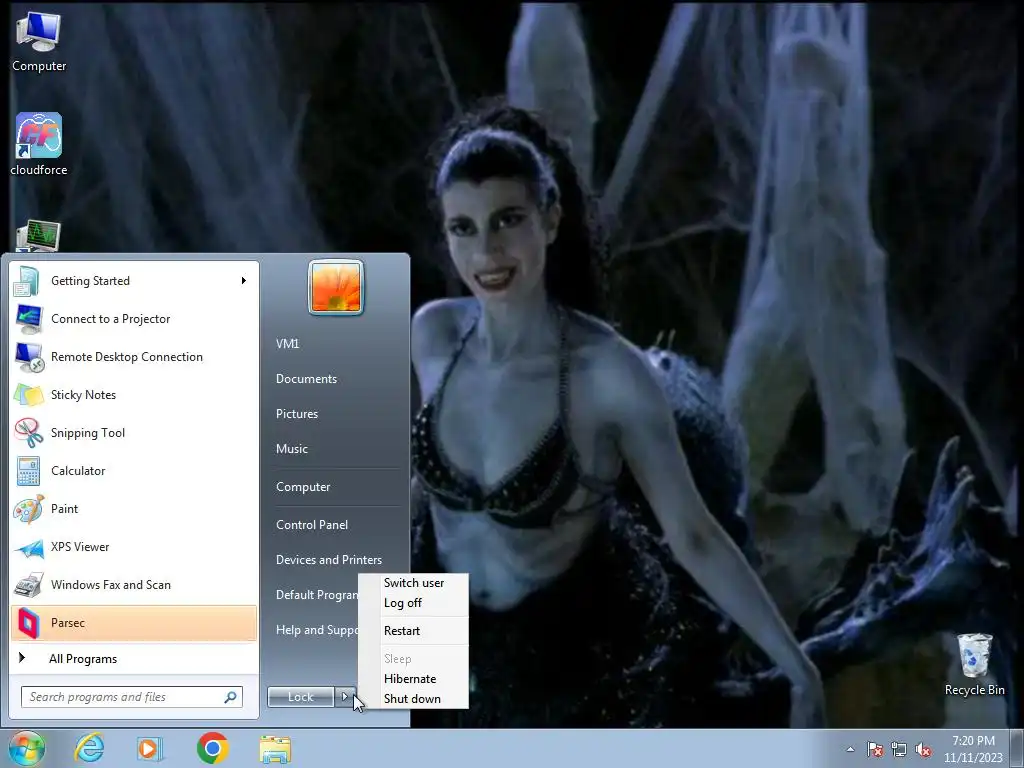Open Control Panel from Start menu
Image resolution: width=1024 pixels, height=768 pixels.
[x=312, y=525]
